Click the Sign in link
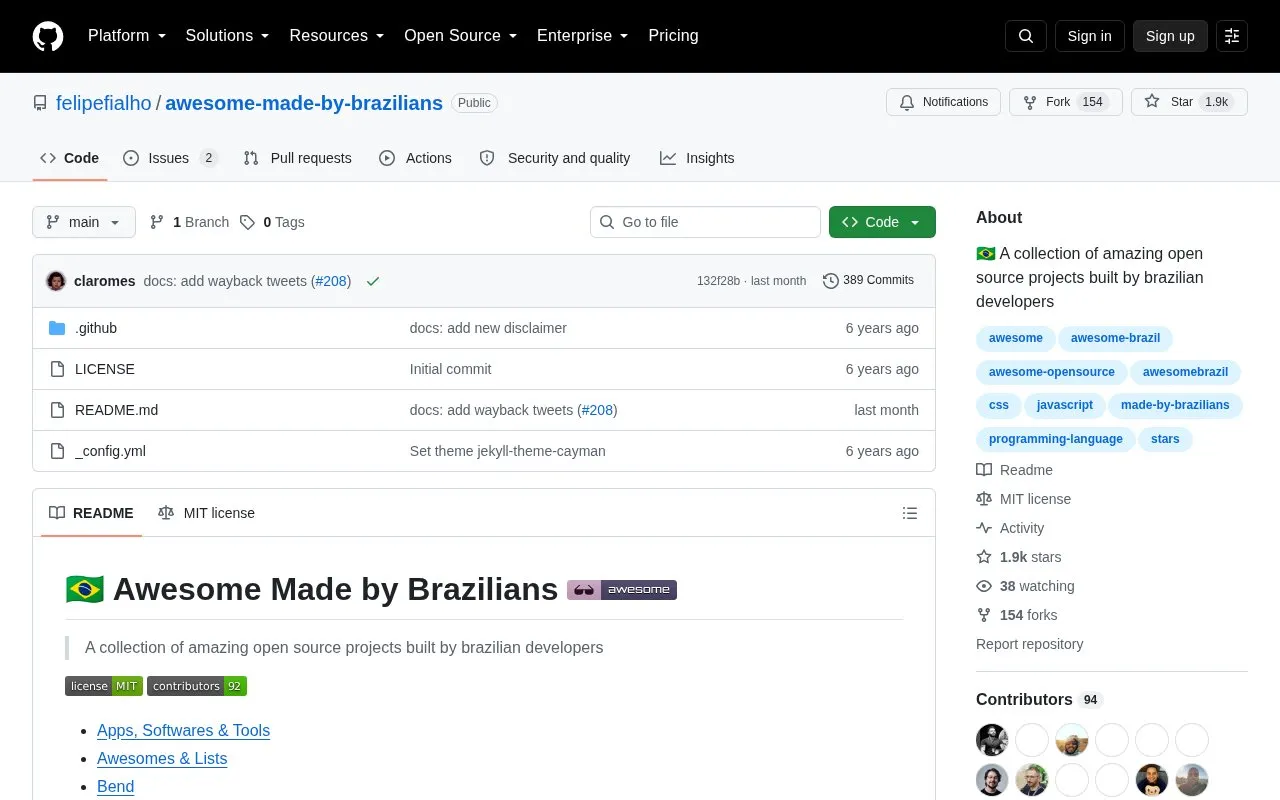Image resolution: width=1280 pixels, height=800 pixels. coord(1089,36)
